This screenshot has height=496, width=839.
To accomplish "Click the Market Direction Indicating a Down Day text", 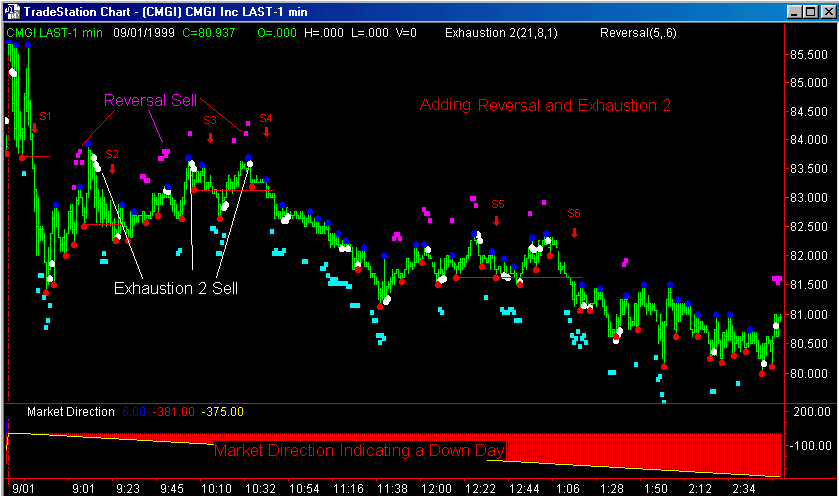I will (x=359, y=450).
